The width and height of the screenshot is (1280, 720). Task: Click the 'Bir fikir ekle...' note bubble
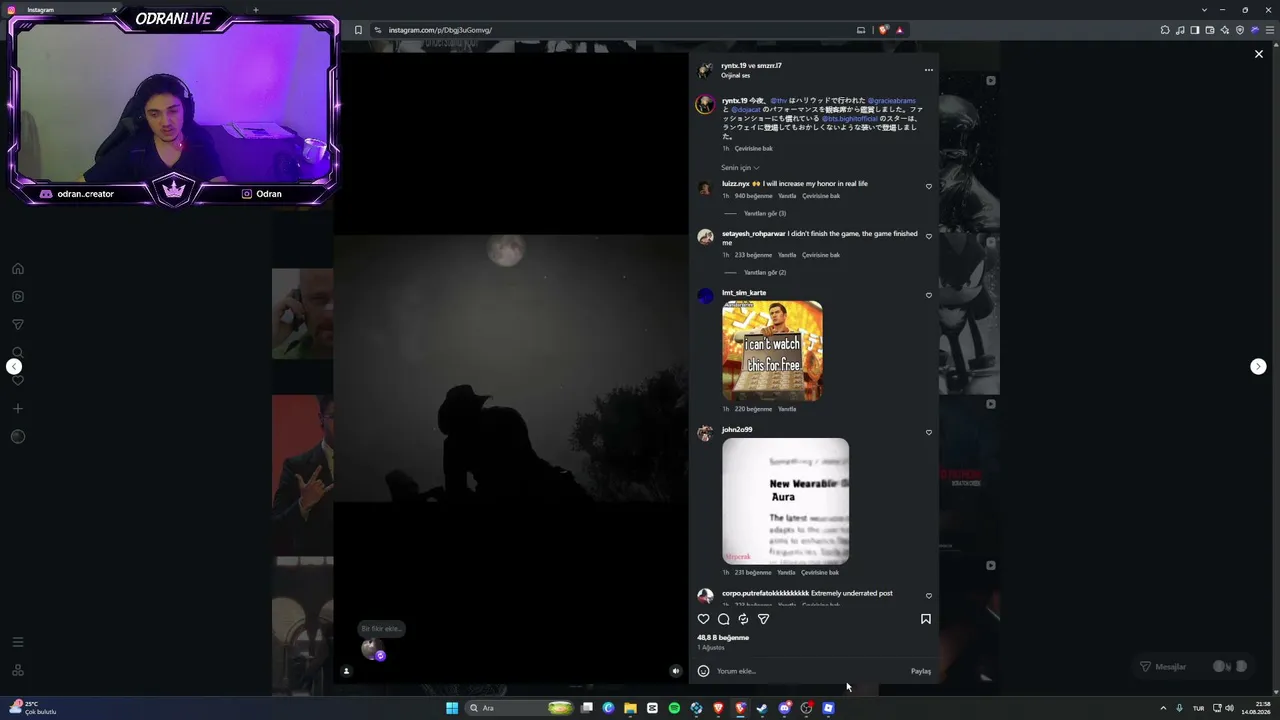(x=381, y=629)
